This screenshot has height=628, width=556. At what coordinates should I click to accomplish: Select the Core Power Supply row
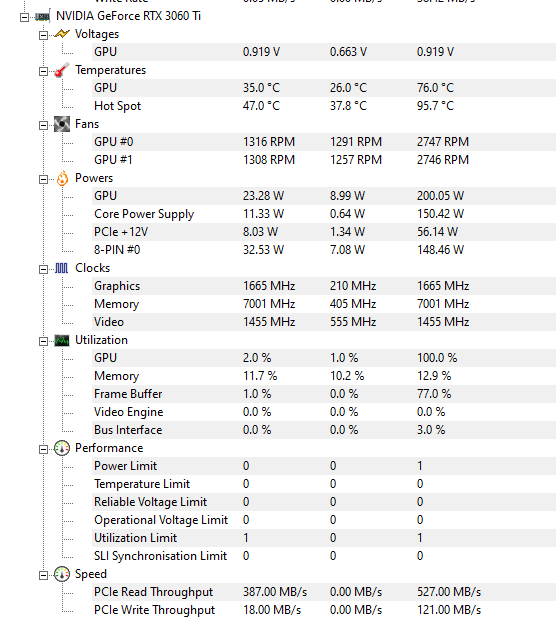324,214
